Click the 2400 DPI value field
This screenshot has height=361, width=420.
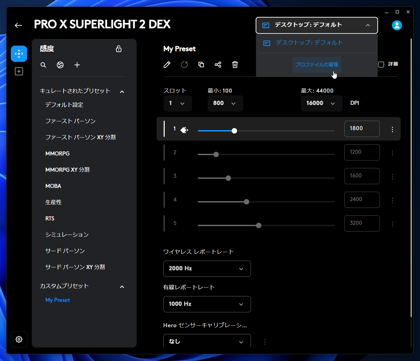[362, 200]
